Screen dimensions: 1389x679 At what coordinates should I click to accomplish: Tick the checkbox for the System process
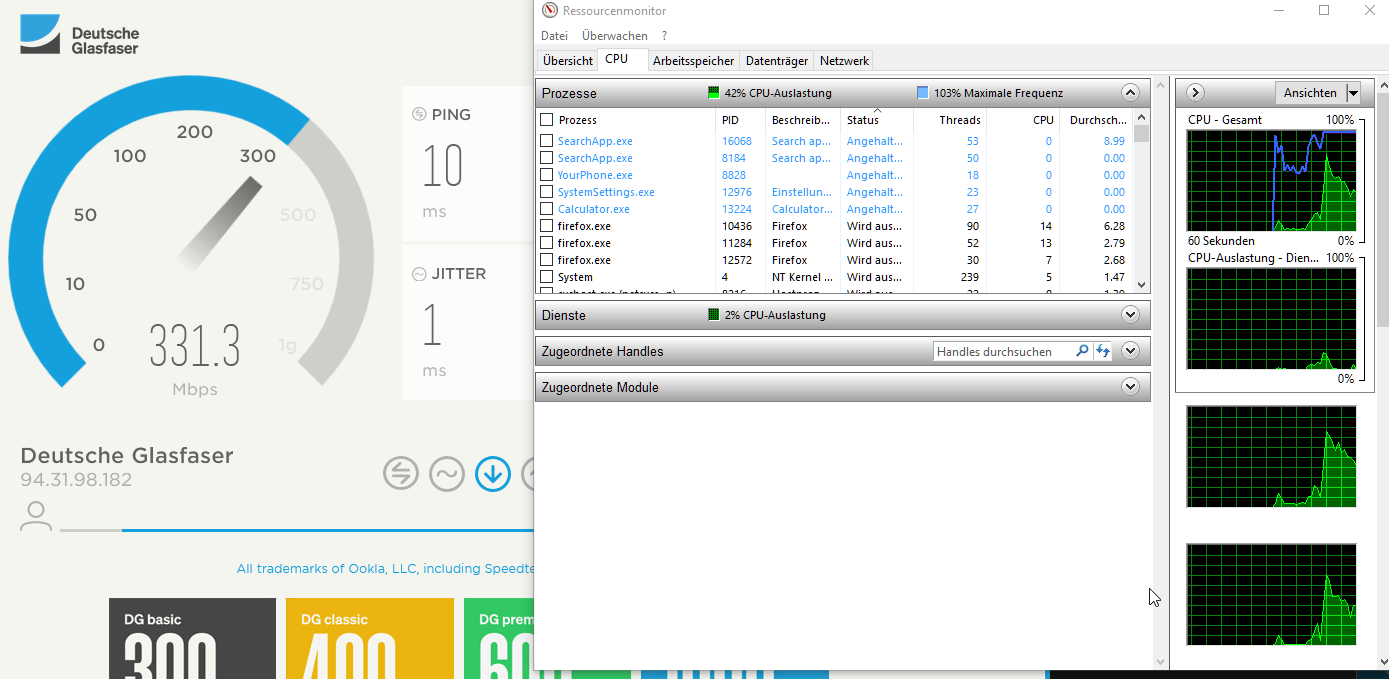pos(547,277)
